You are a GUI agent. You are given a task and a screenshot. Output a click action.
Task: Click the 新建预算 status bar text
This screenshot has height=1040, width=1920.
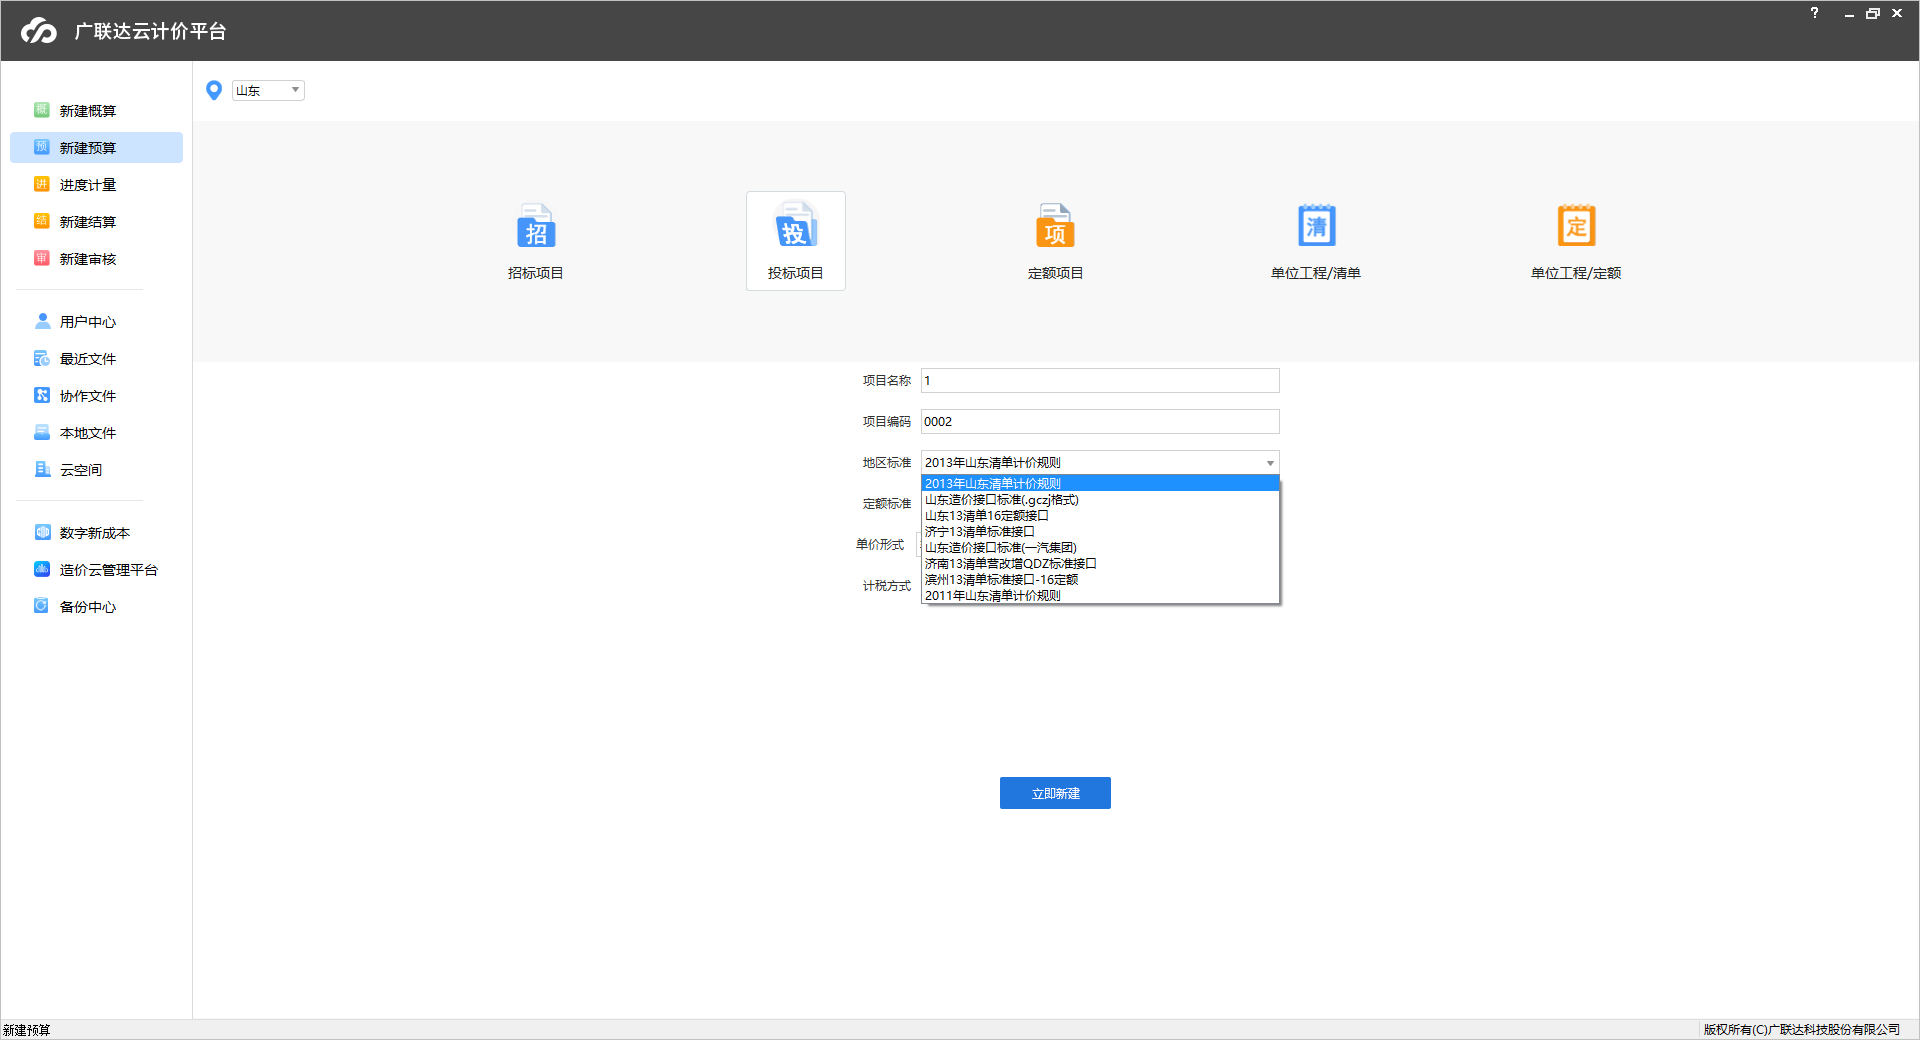tap(27, 1030)
